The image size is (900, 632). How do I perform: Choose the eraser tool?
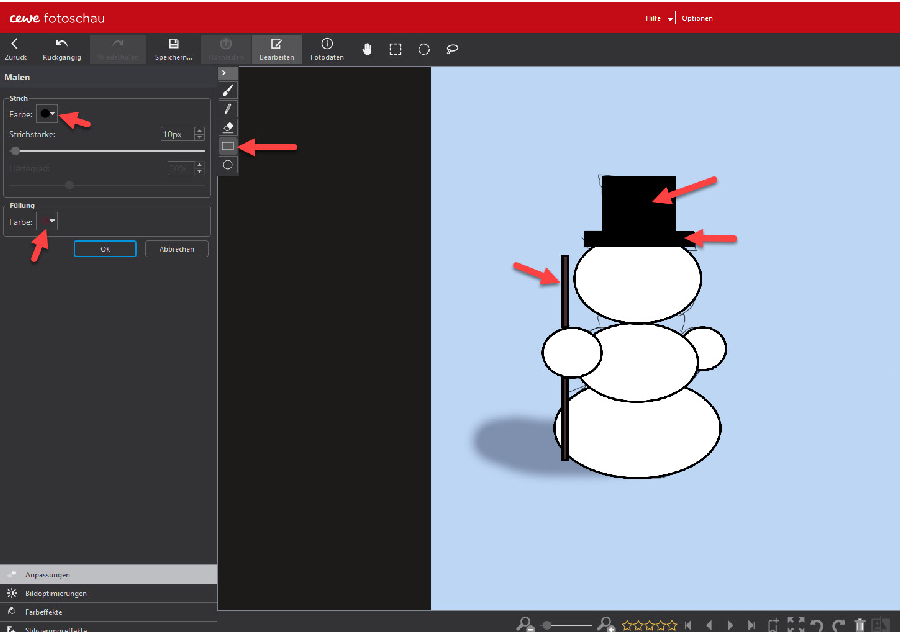[228, 127]
